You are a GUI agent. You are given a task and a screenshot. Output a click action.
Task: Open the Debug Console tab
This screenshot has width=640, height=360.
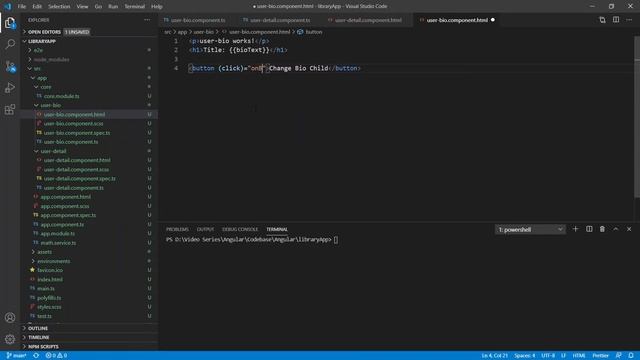[x=240, y=229]
